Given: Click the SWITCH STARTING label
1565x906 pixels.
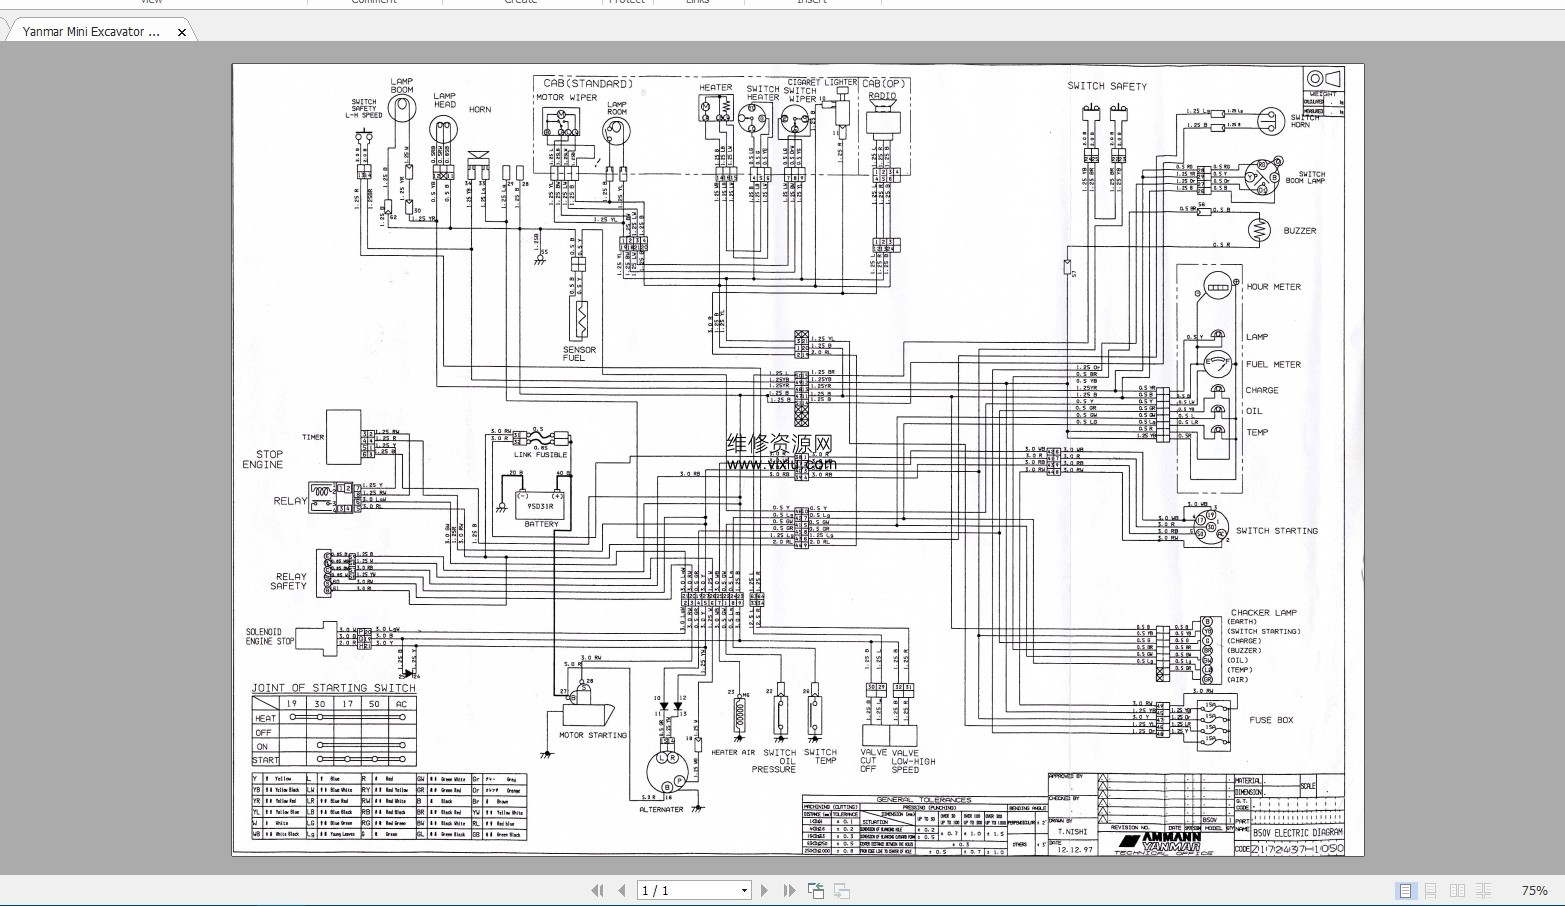Looking at the screenshot, I should [1277, 531].
